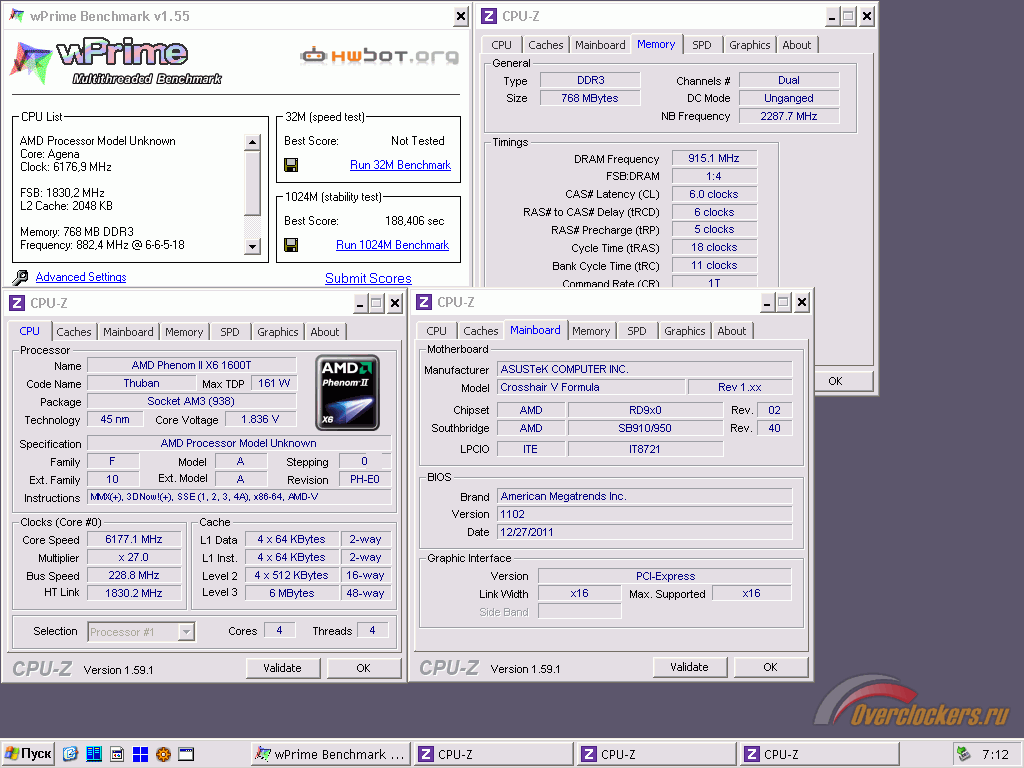The width and height of the screenshot is (1024, 768).
Task: Switch to wPrime Benchmark in the taskbar
Action: click(x=329, y=754)
